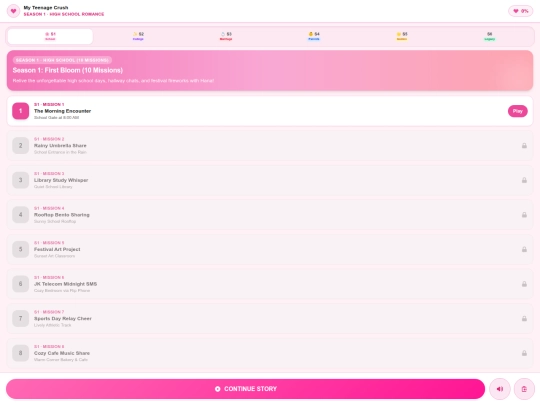This screenshot has height=405, width=540.
Task: Switch to the S2 College tab
Action: [138, 36]
